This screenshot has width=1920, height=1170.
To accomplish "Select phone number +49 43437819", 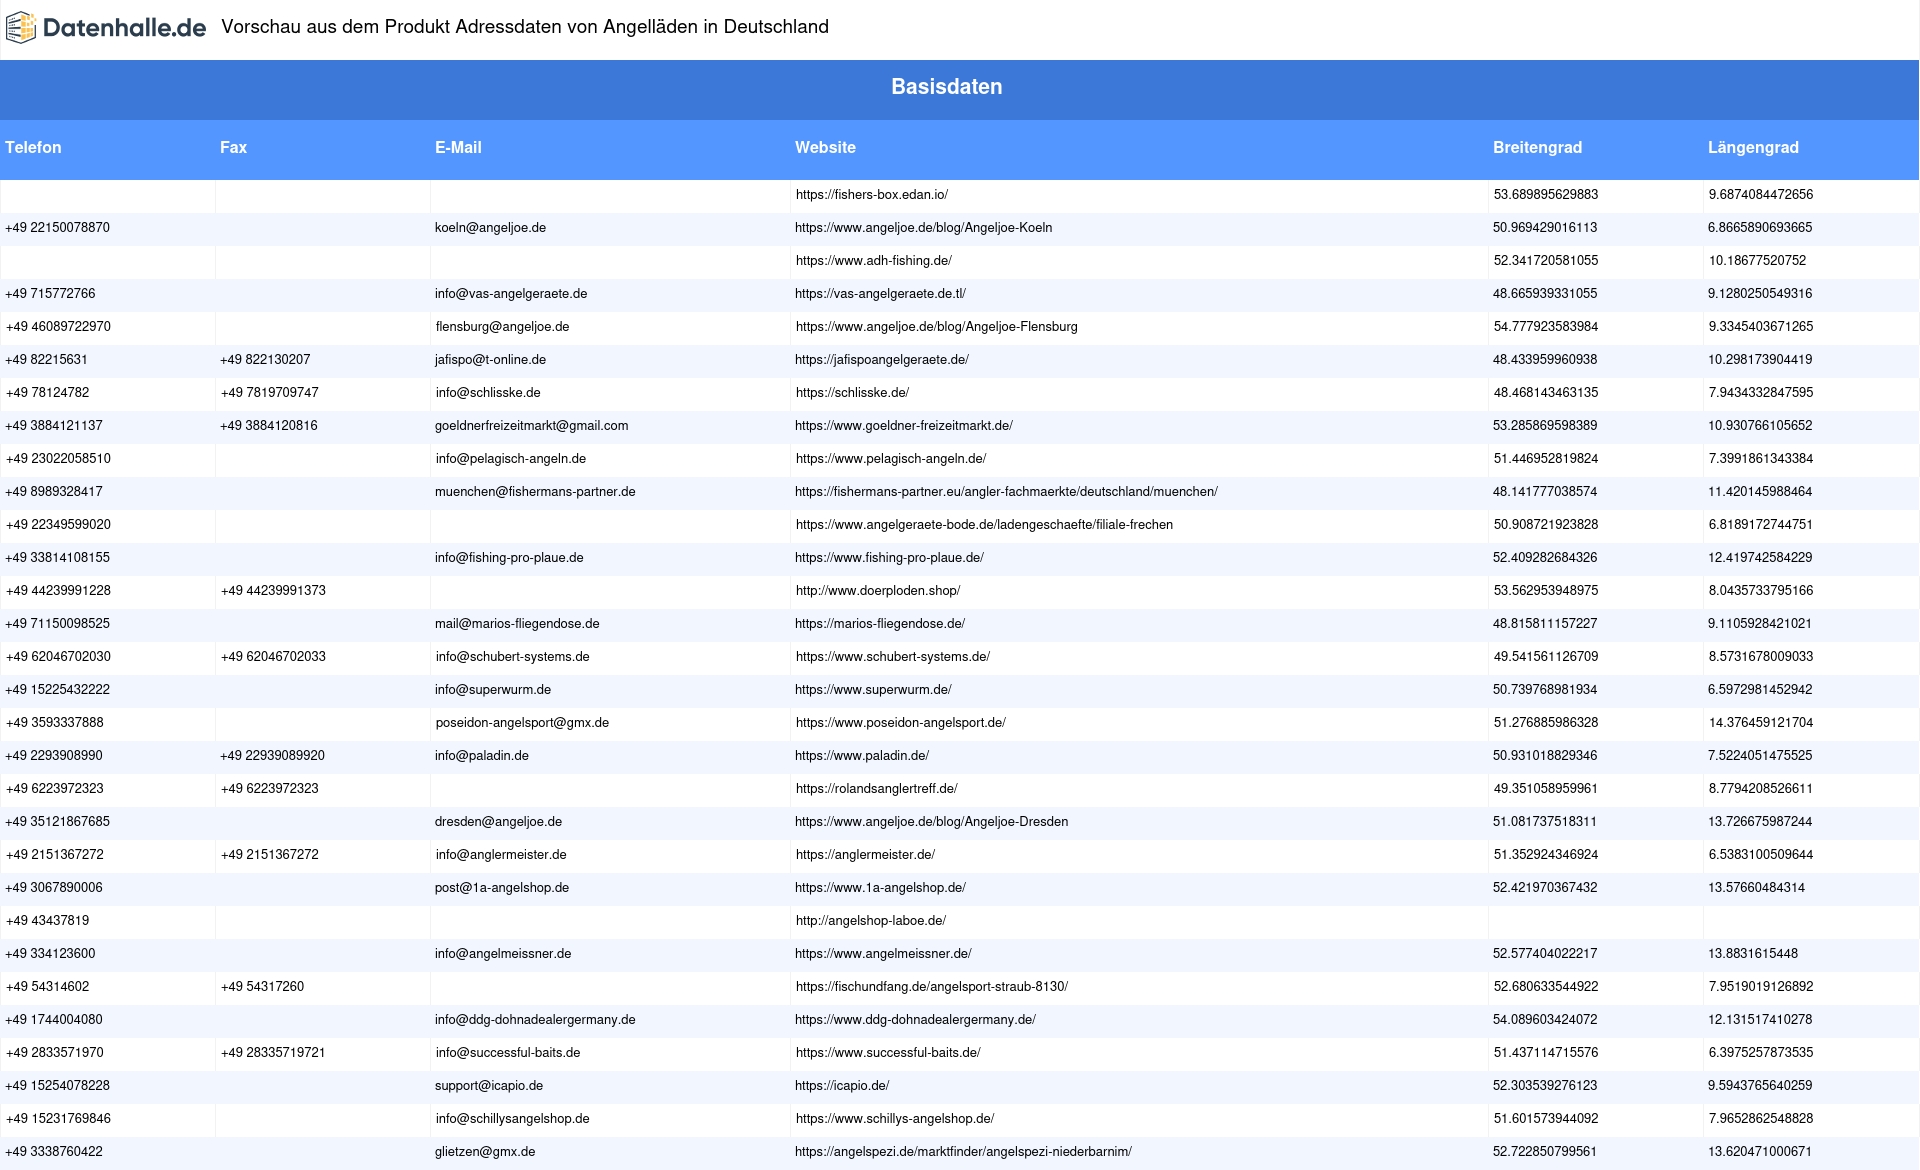I will pos(47,921).
